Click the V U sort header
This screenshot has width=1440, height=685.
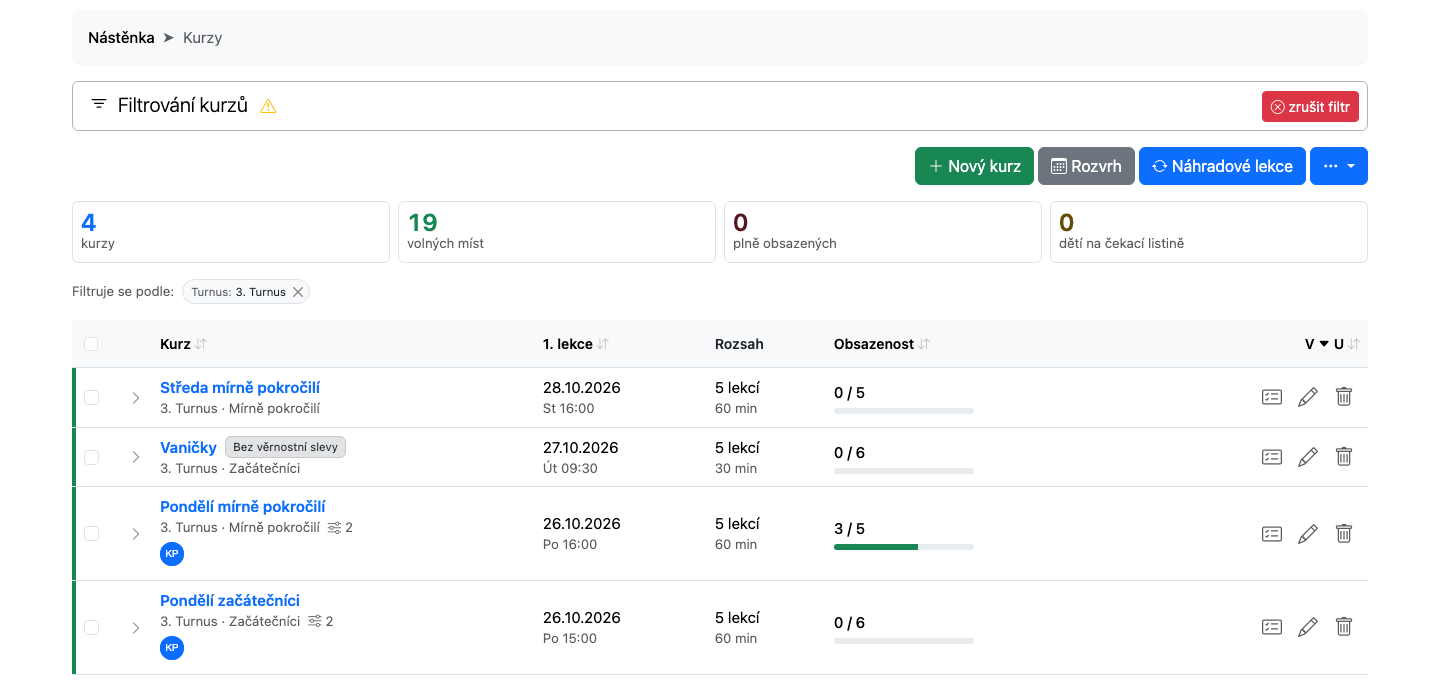1332,344
